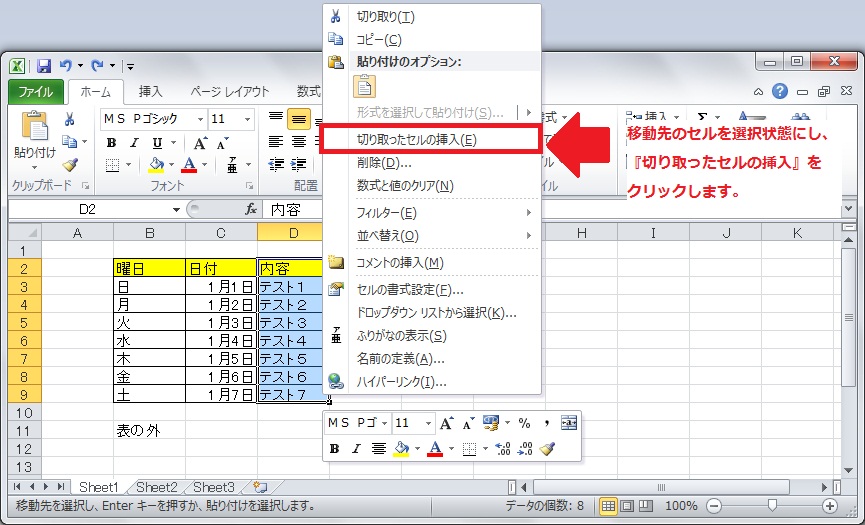Choose コピー(C) from the context menu
The width and height of the screenshot is (865, 525).
[431, 40]
